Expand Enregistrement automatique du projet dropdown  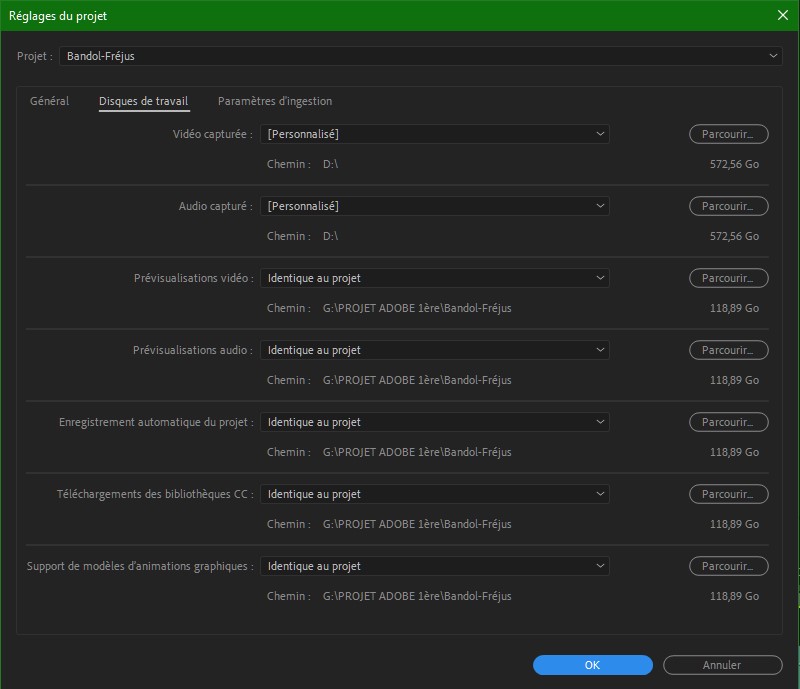[435, 422]
